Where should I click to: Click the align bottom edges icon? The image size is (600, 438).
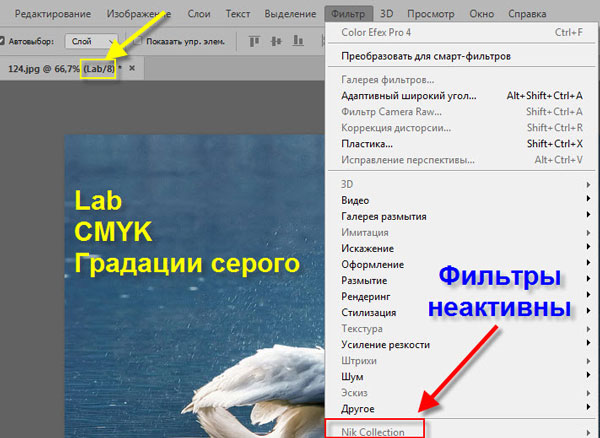298,41
